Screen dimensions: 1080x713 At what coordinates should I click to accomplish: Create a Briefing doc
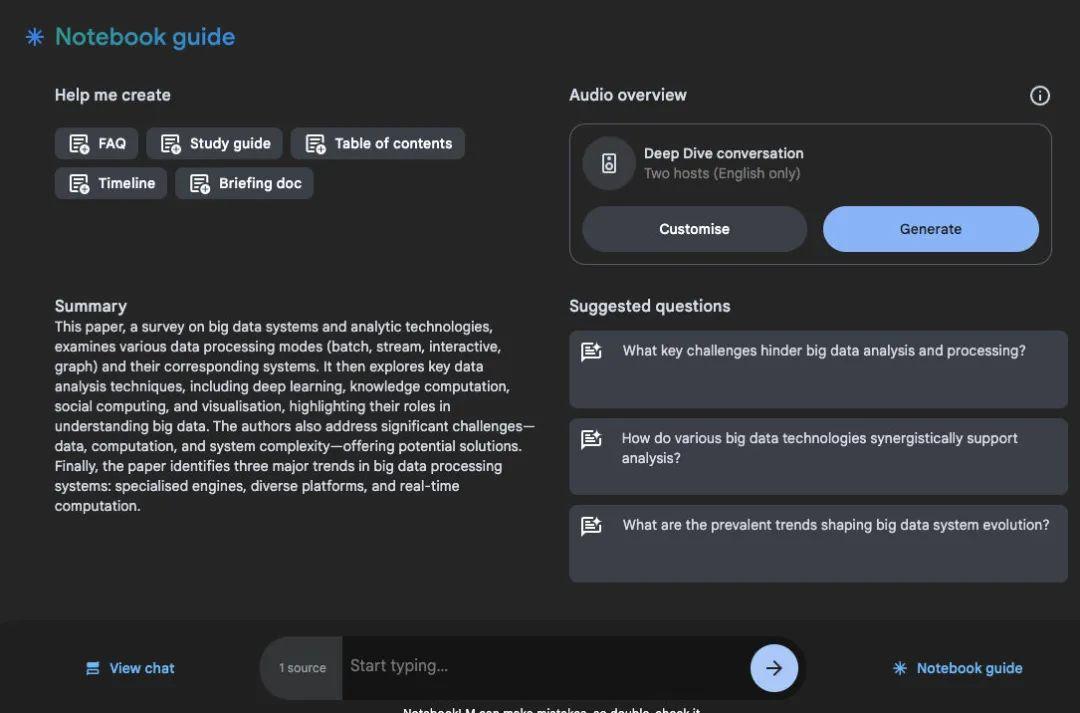[245, 184]
